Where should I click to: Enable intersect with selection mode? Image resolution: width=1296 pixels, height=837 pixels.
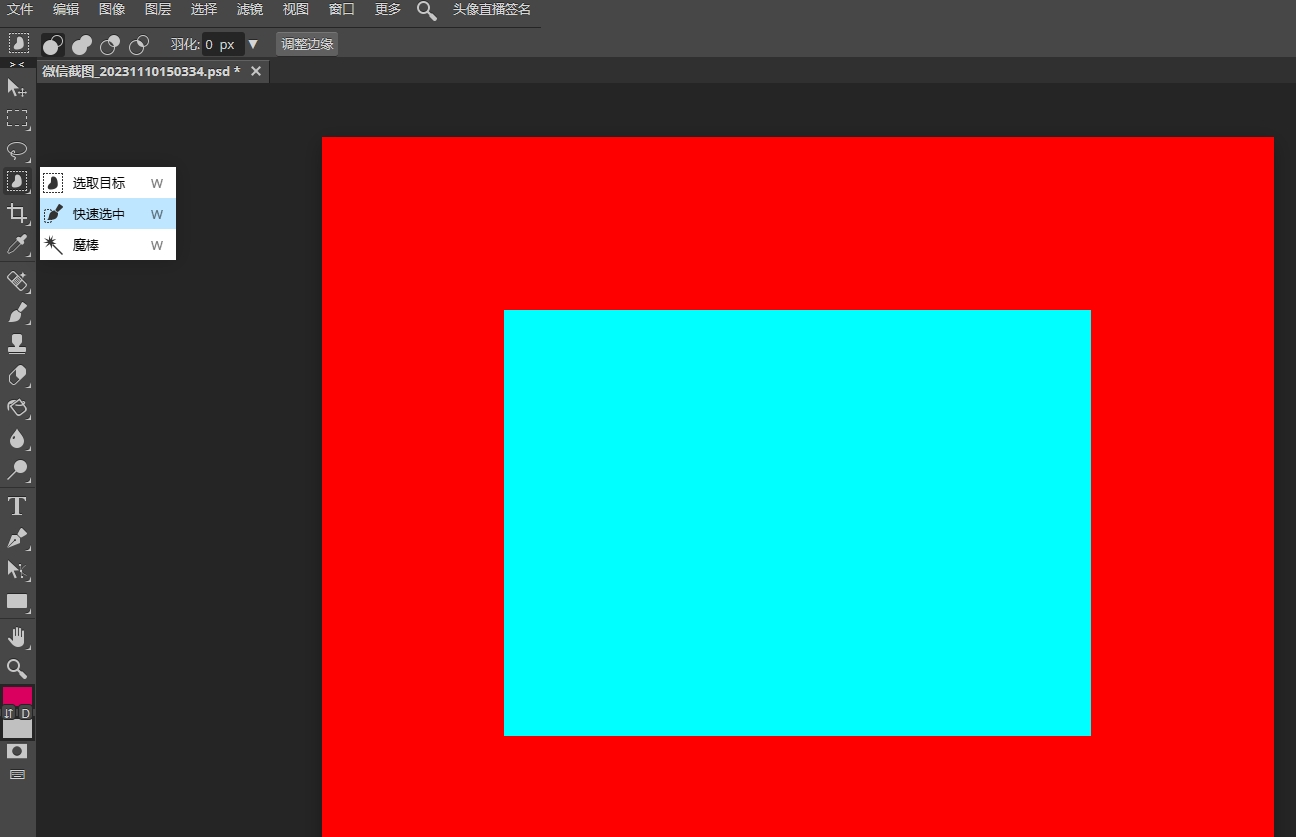[139, 44]
